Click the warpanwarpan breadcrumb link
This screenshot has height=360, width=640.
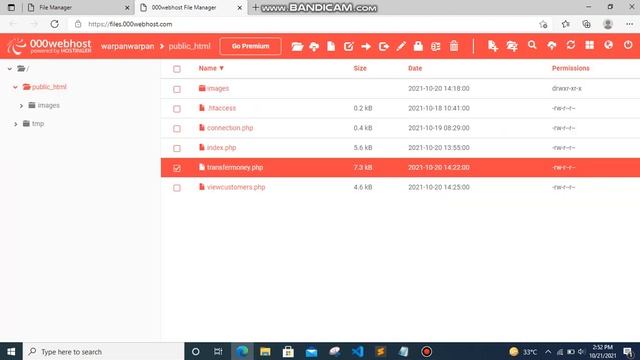coord(127,46)
